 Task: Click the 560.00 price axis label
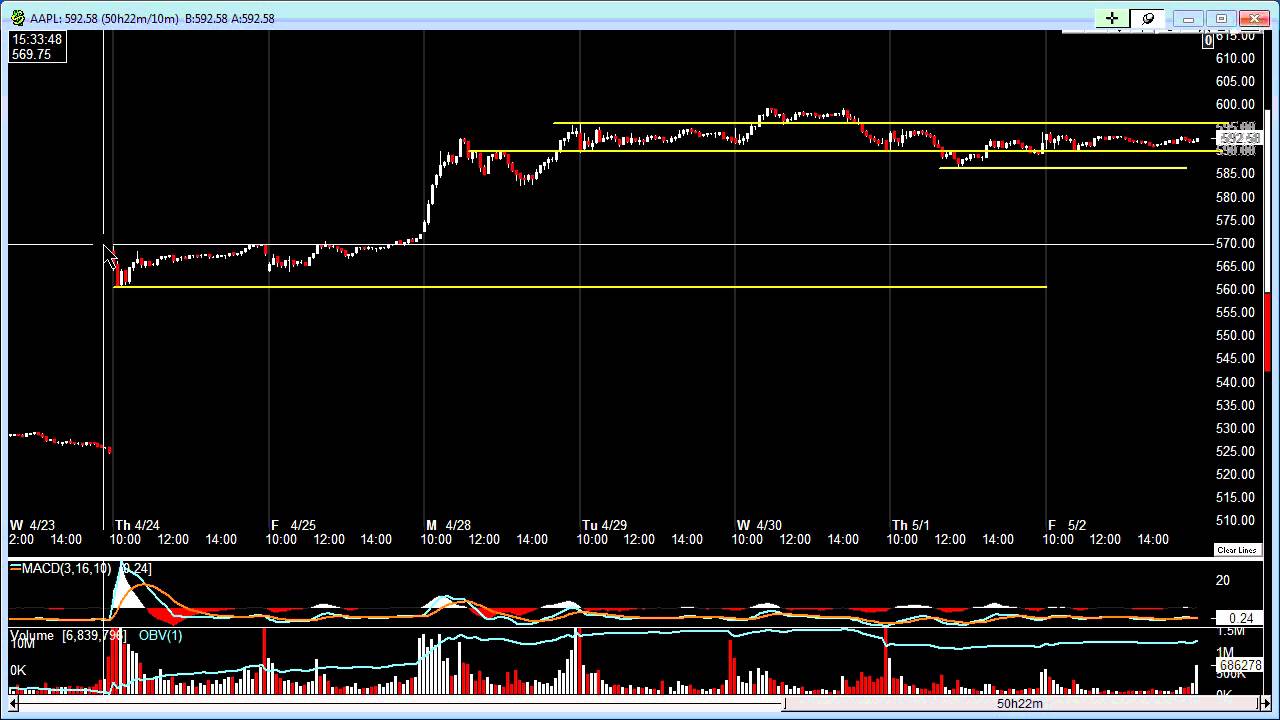click(x=1235, y=289)
